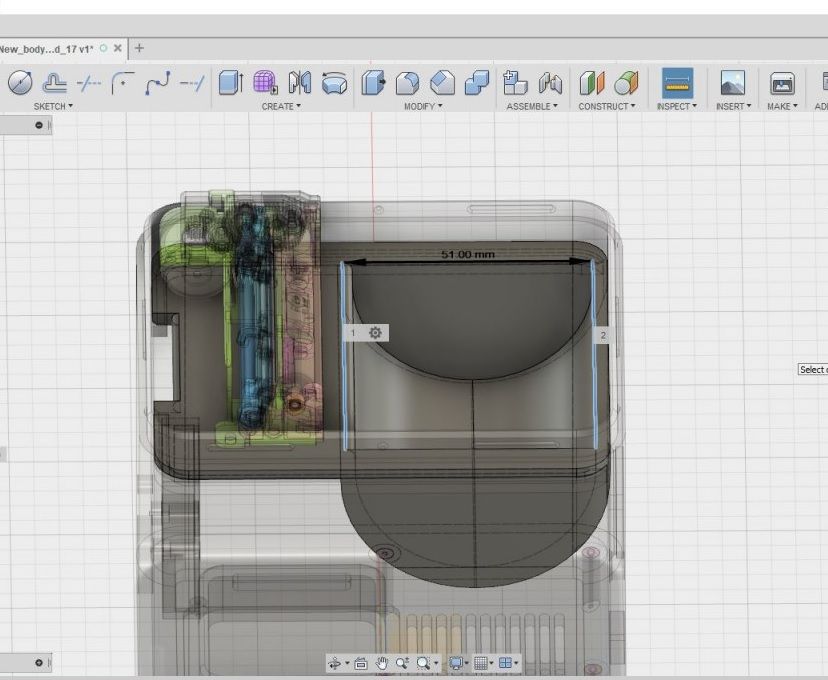828x680 pixels.
Task: Toggle the layout grid display
Action: point(482,662)
